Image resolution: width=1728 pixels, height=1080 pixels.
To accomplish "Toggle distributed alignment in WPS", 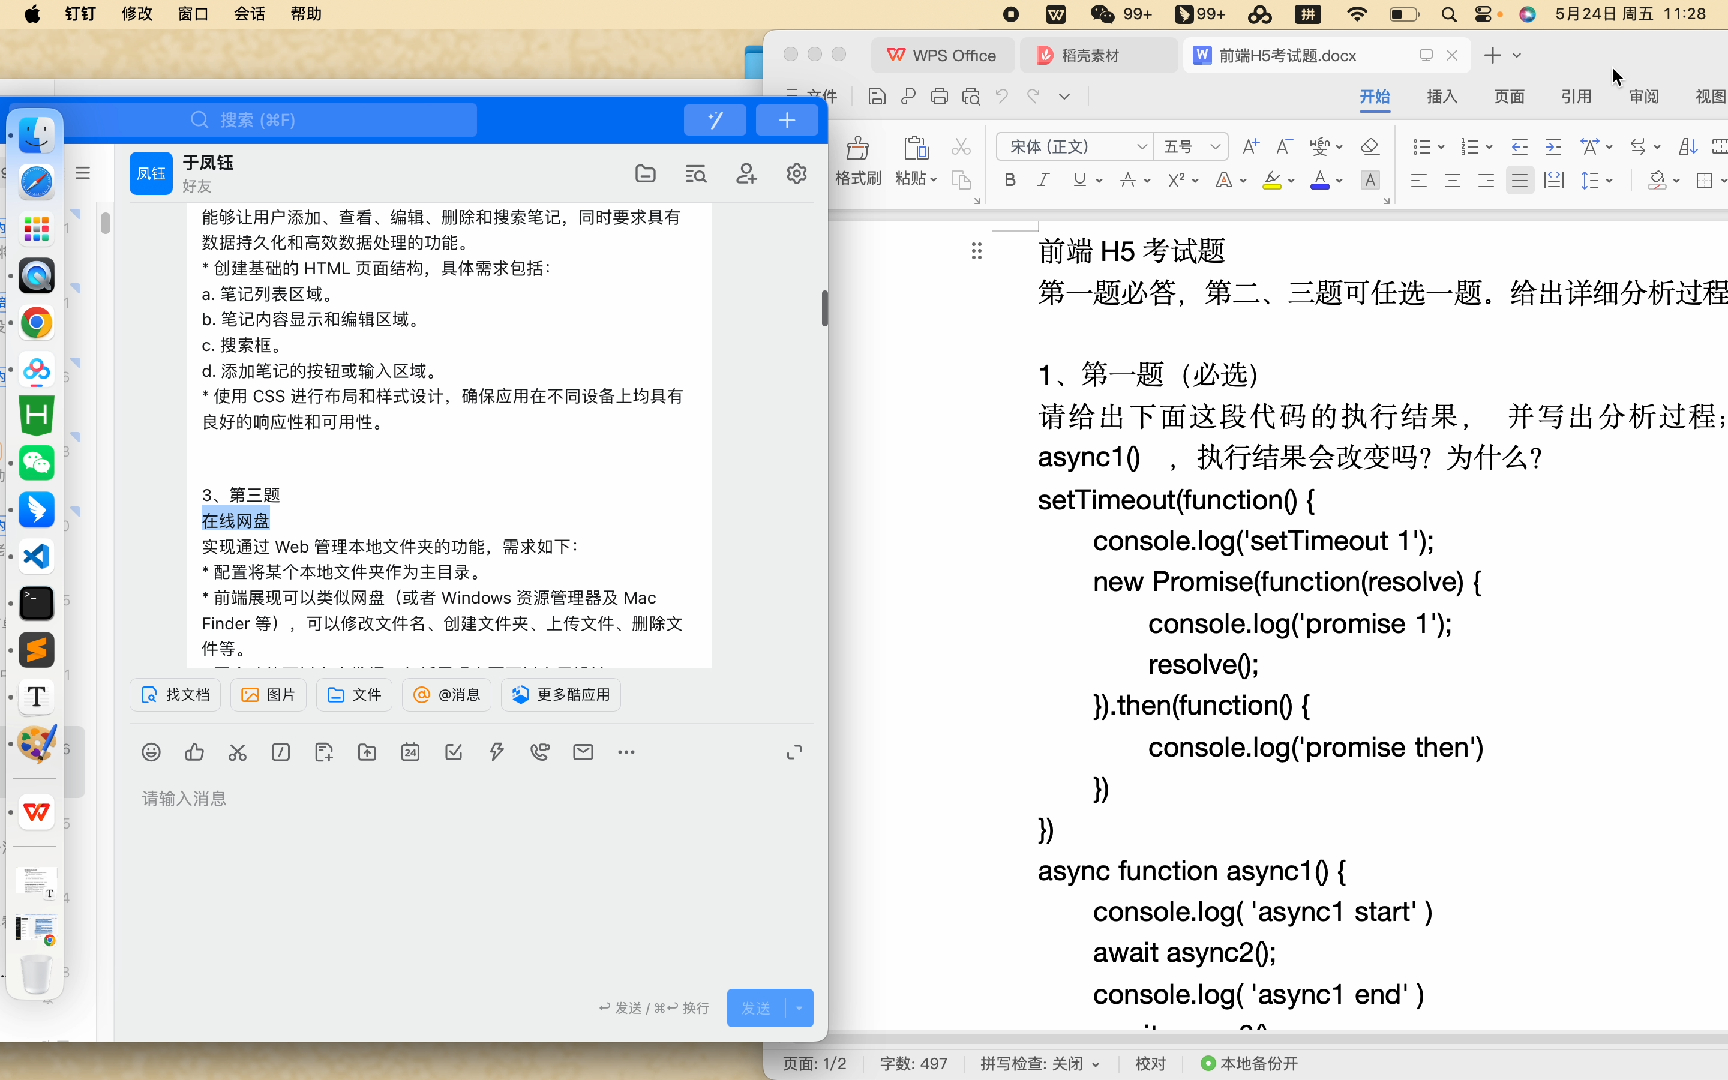I will coord(1553,180).
